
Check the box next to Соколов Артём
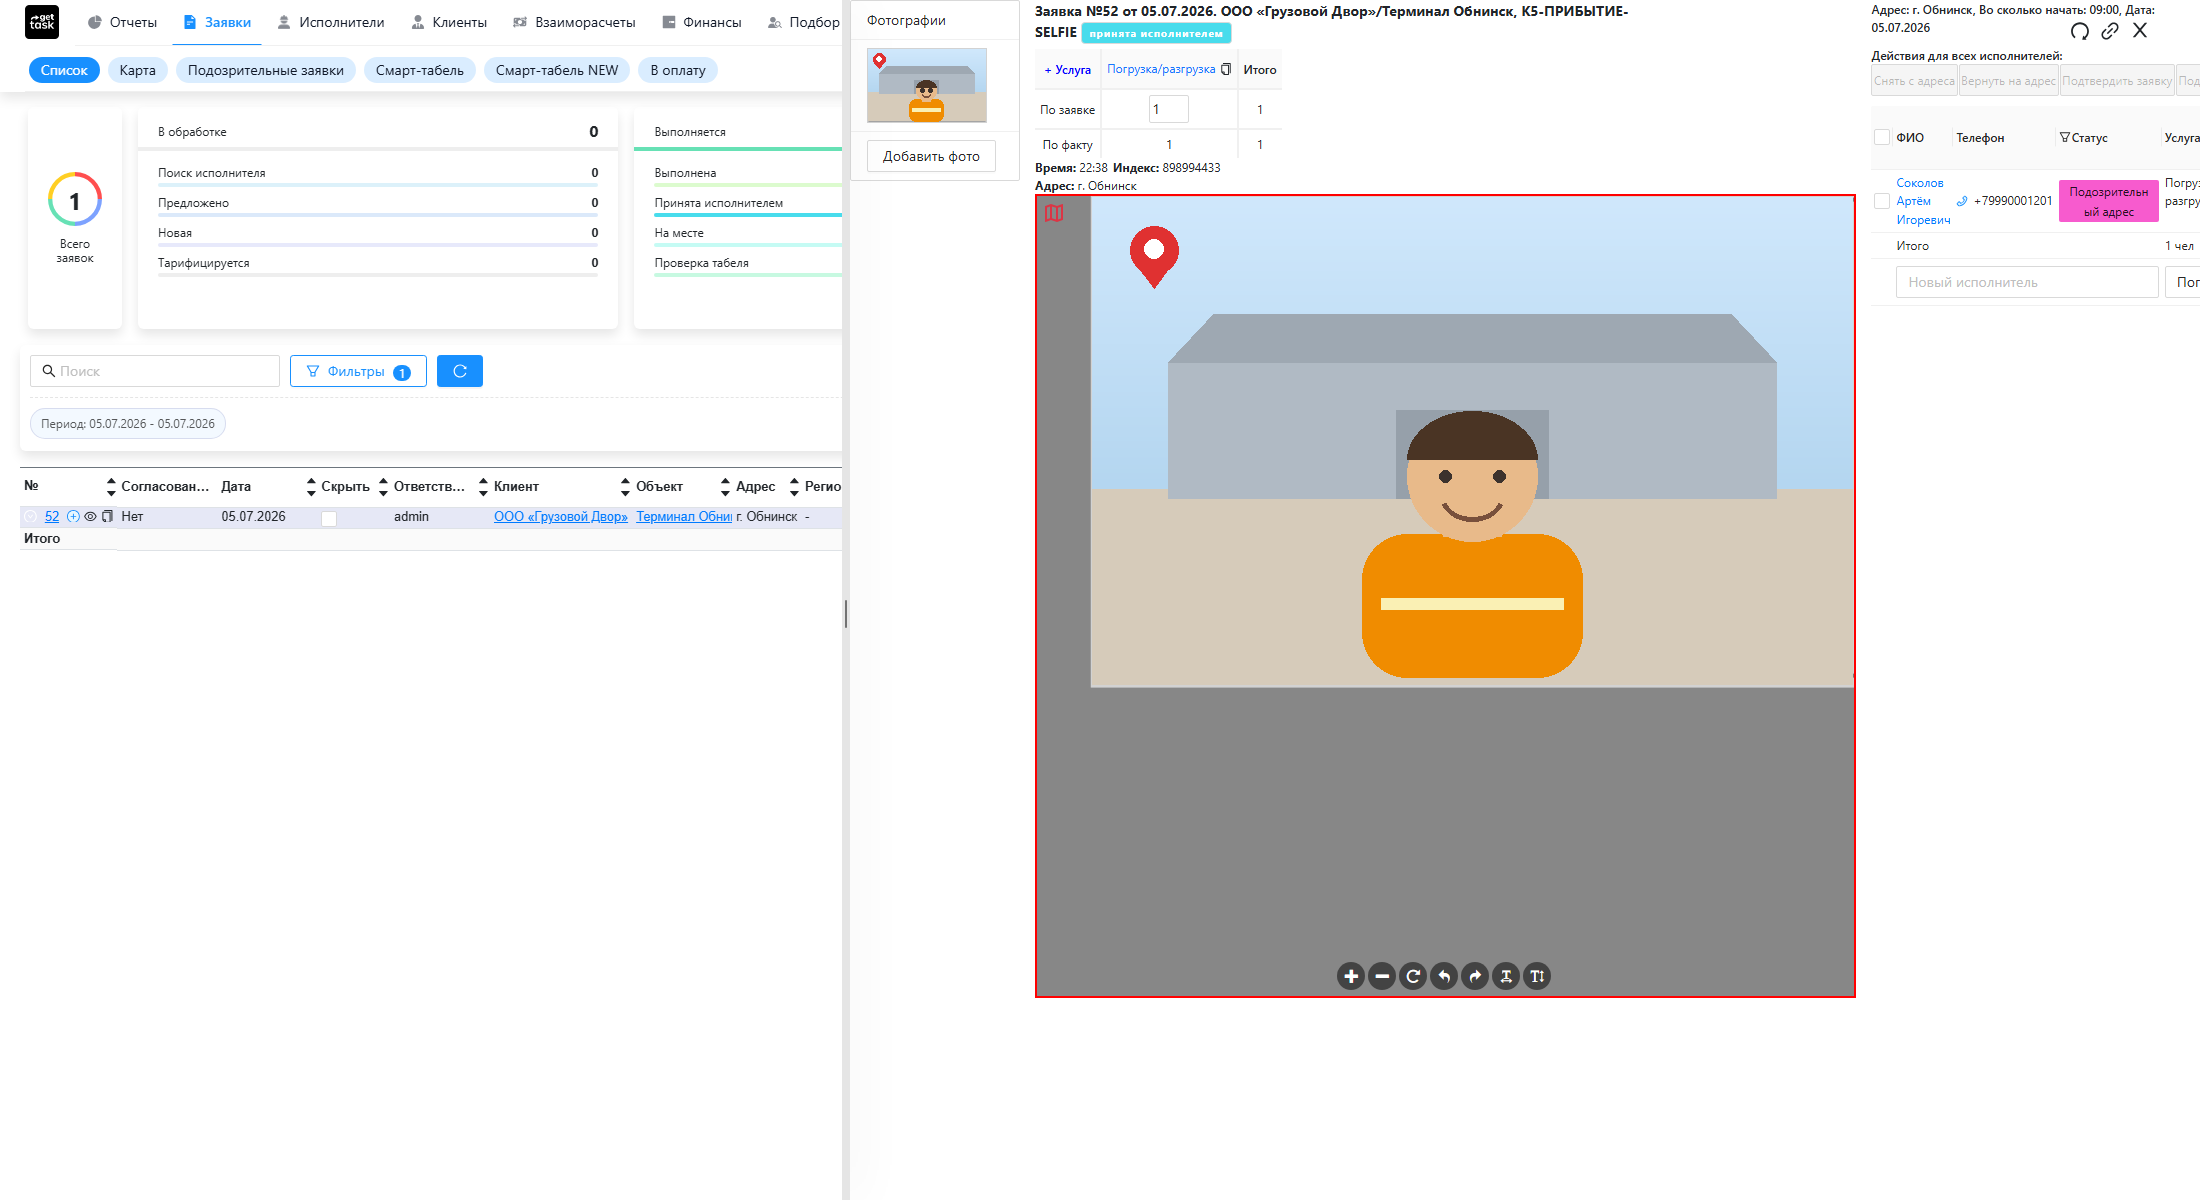[1882, 201]
